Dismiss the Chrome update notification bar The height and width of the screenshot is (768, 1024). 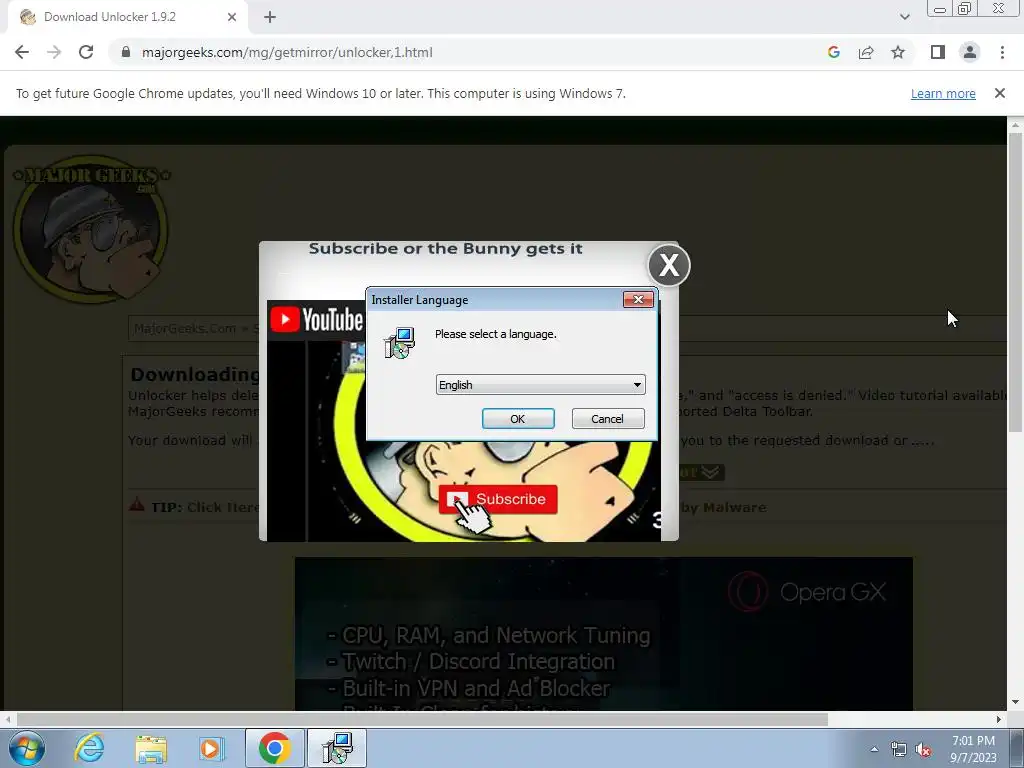[999, 93]
